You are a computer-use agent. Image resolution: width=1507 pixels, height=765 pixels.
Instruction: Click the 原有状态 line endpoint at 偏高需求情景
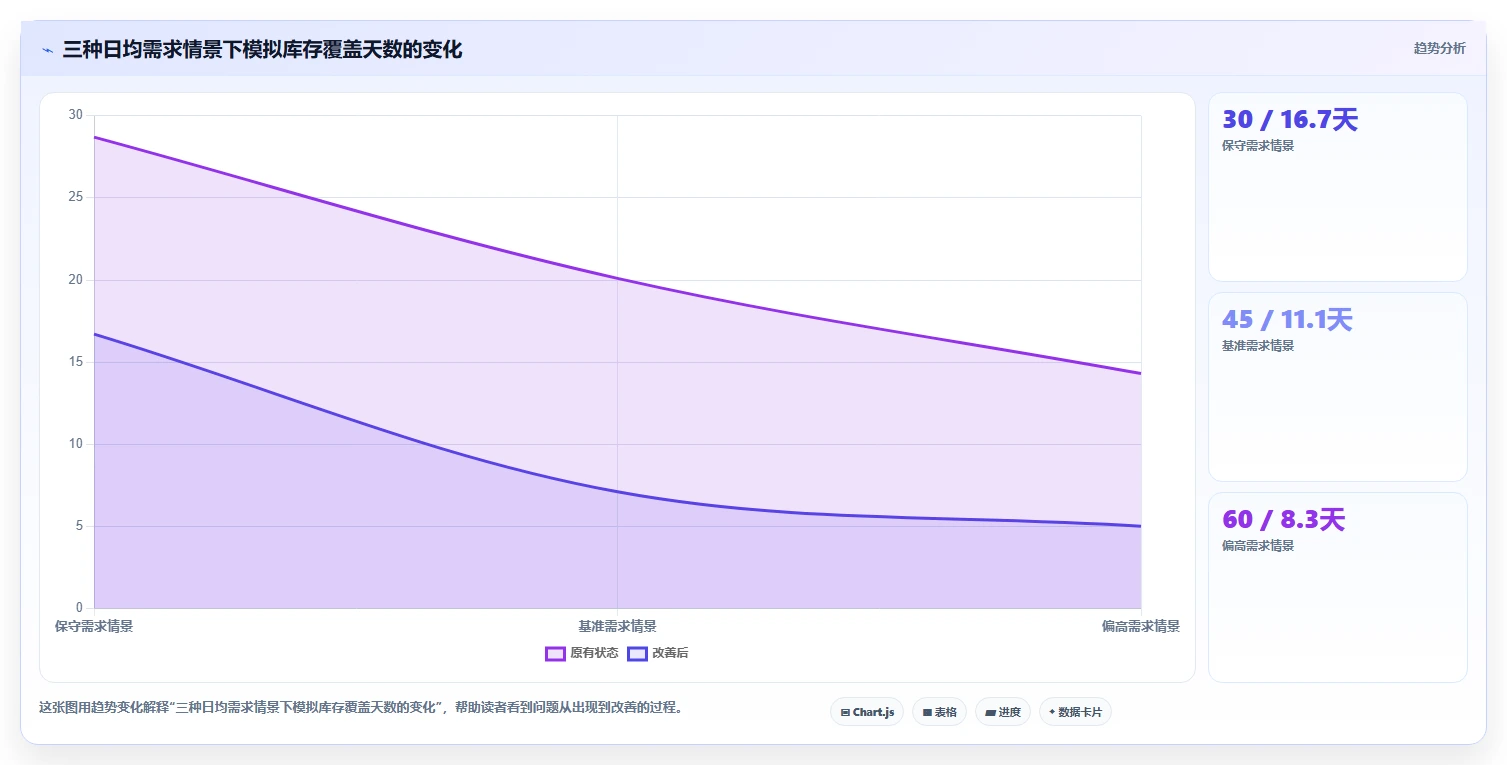point(1141,373)
